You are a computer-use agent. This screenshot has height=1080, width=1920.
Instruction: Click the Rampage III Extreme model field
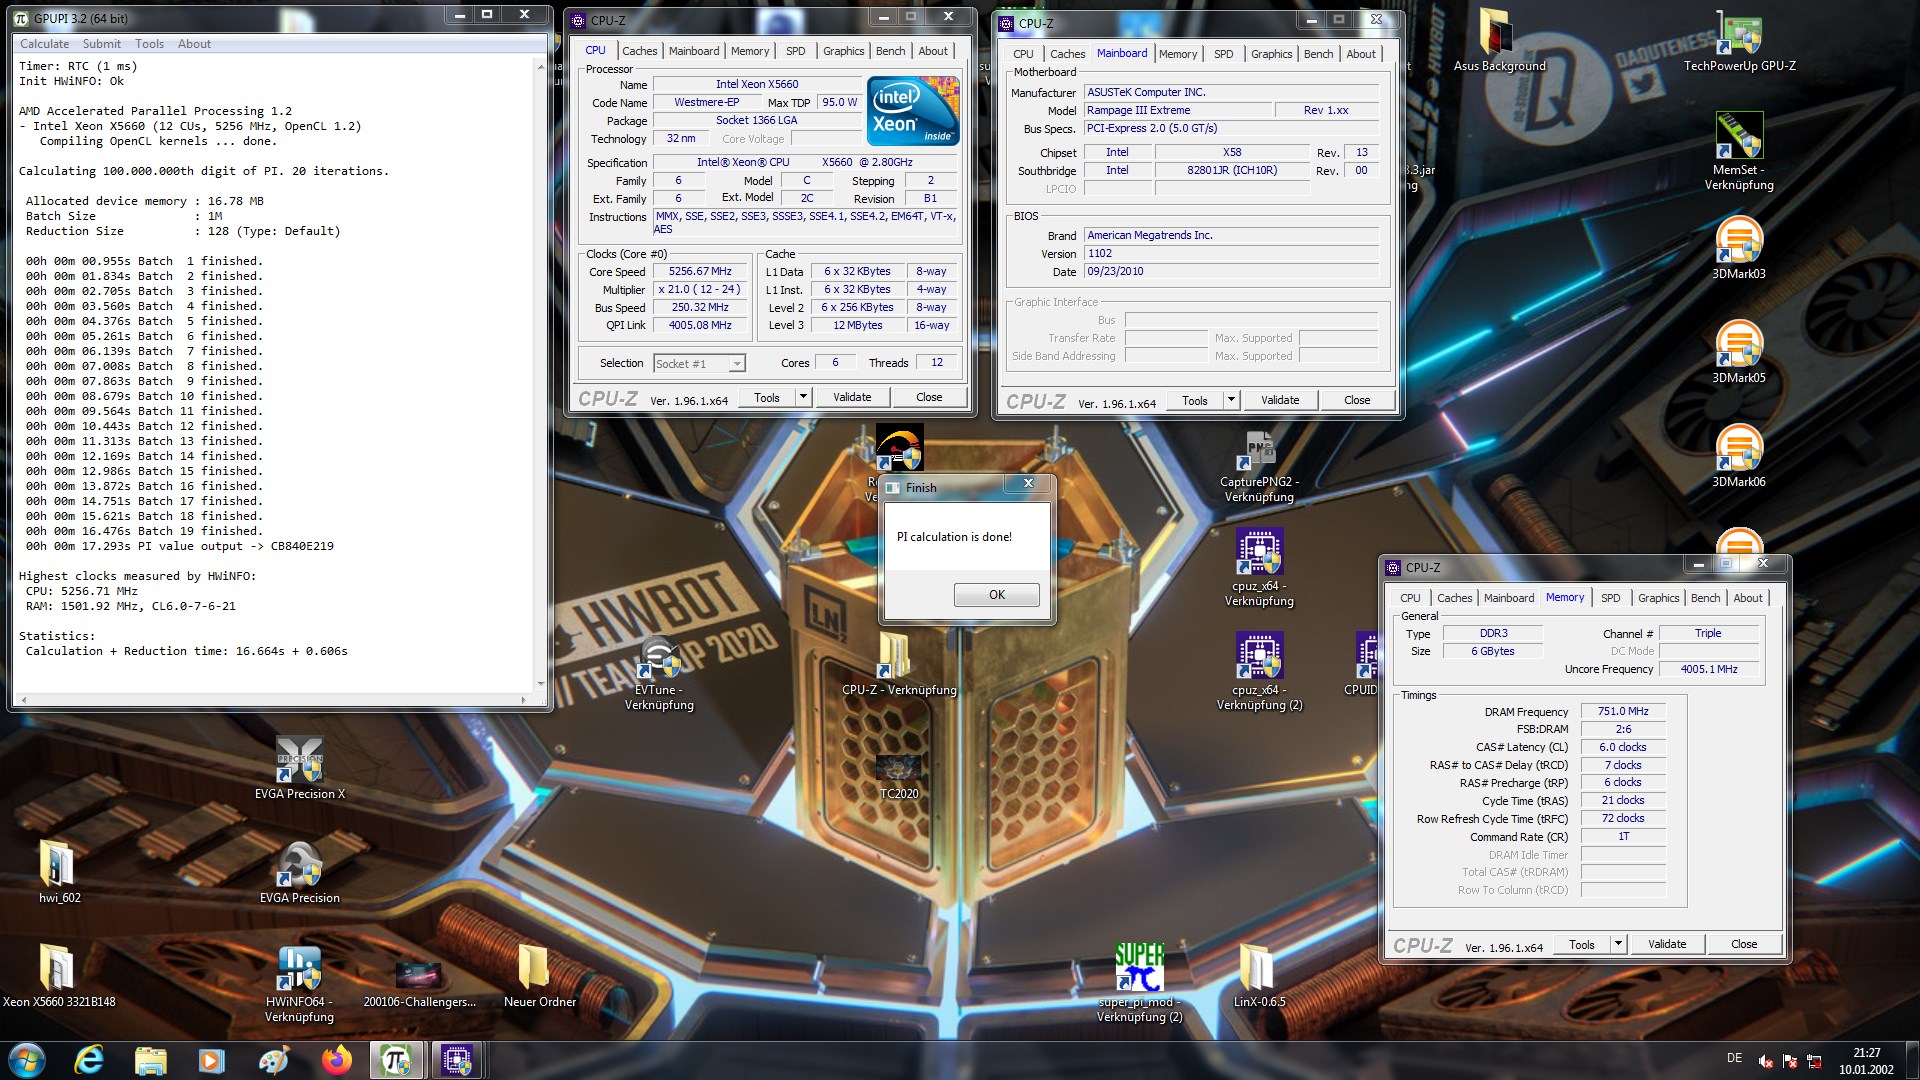click(x=1177, y=110)
